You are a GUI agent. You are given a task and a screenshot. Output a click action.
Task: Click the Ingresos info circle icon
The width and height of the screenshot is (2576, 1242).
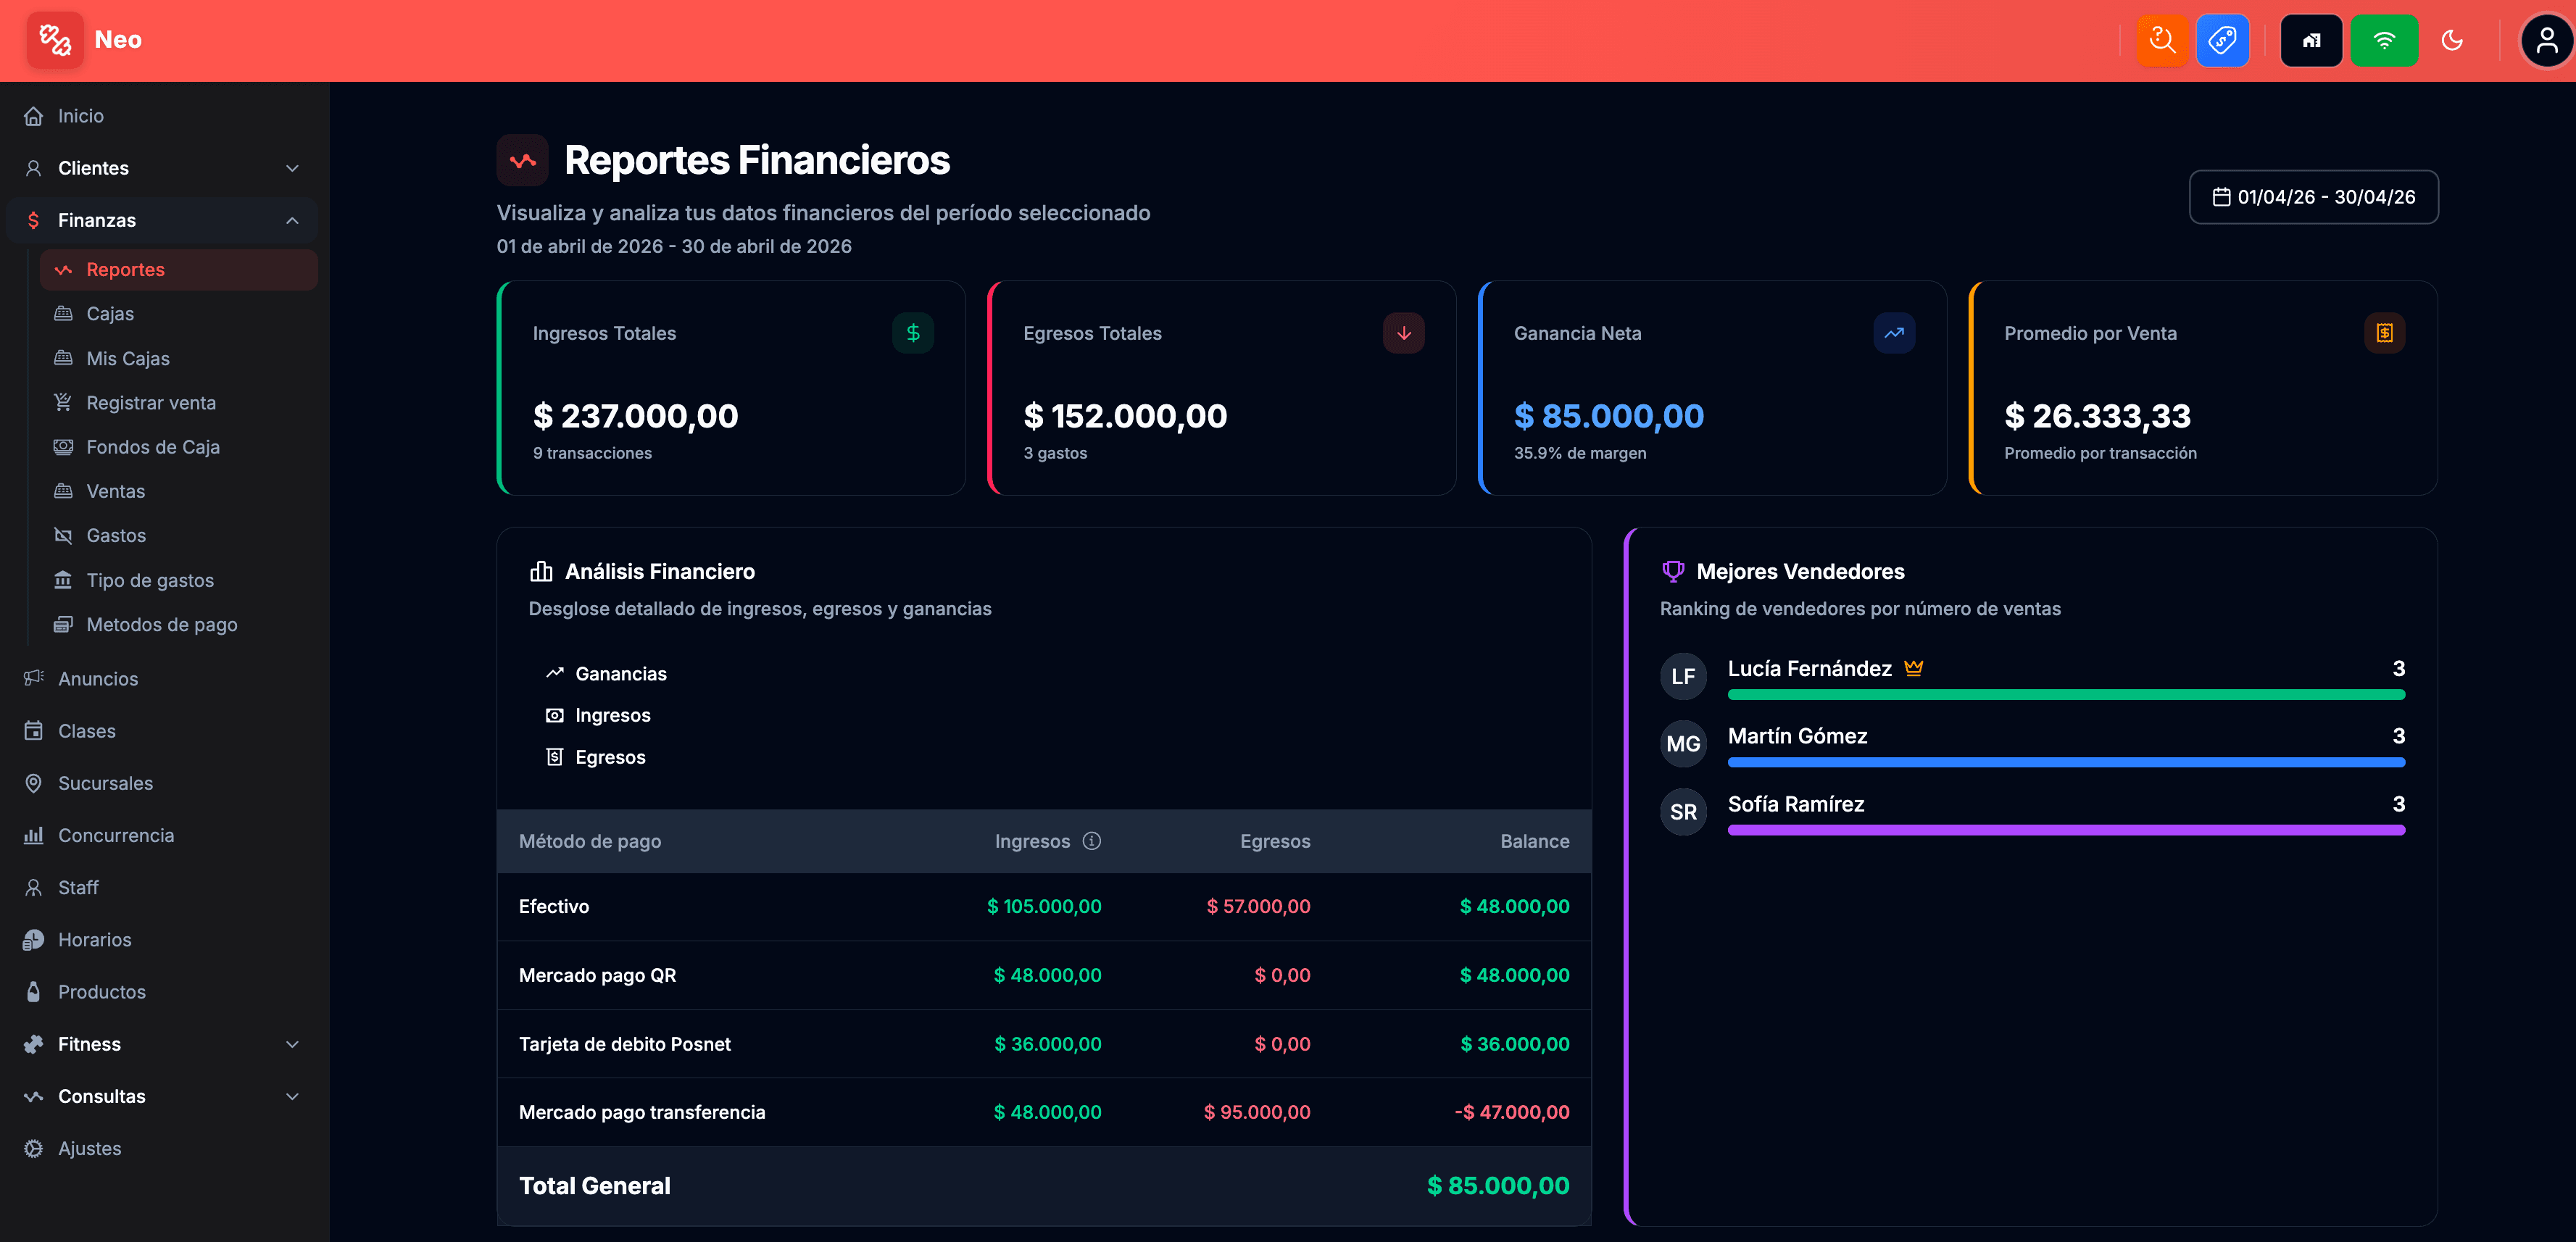click(x=1092, y=841)
